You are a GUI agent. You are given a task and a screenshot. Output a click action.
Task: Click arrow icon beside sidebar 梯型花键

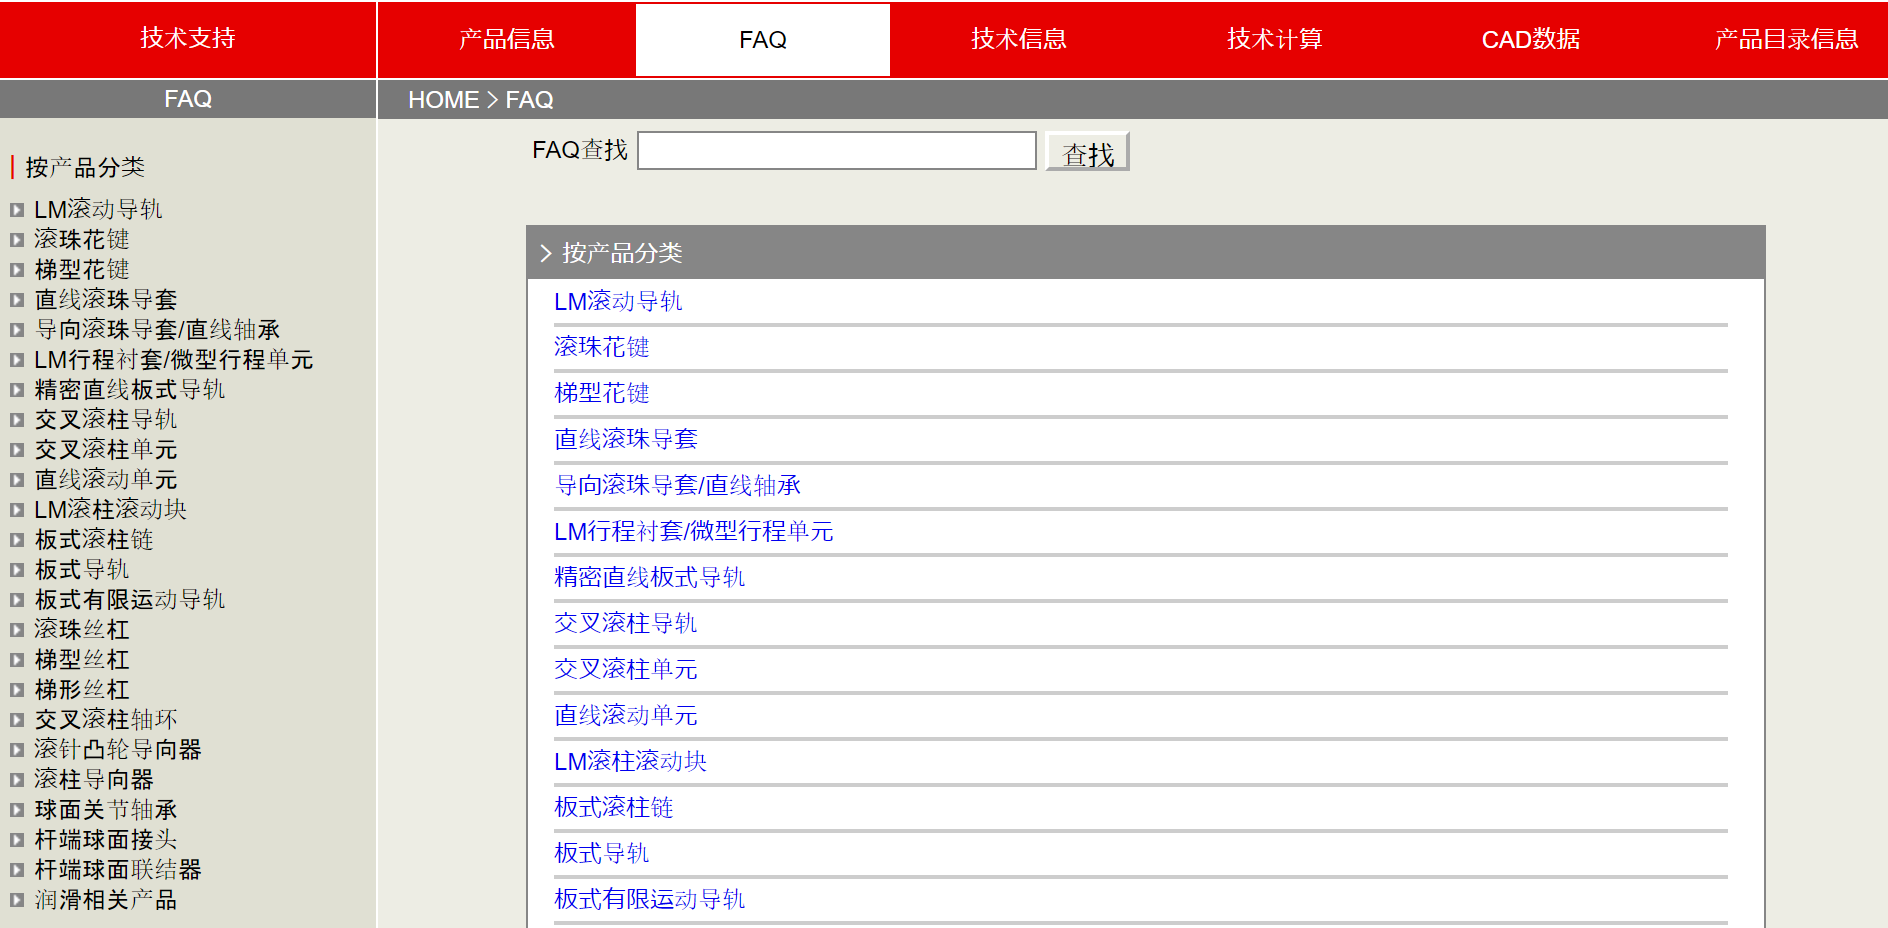tap(17, 270)
